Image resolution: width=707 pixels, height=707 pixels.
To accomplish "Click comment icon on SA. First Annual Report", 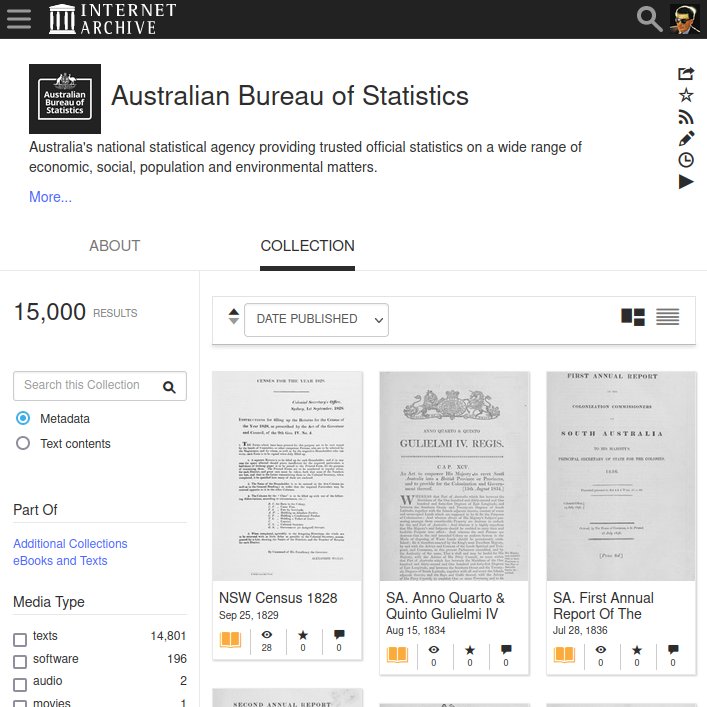I will click(x=673, y=650).
